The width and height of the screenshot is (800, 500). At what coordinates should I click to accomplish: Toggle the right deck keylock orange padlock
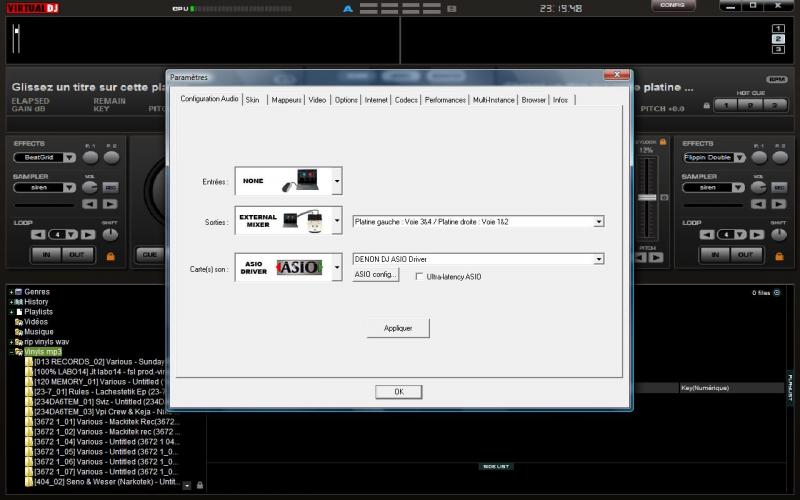coord(663,142)
